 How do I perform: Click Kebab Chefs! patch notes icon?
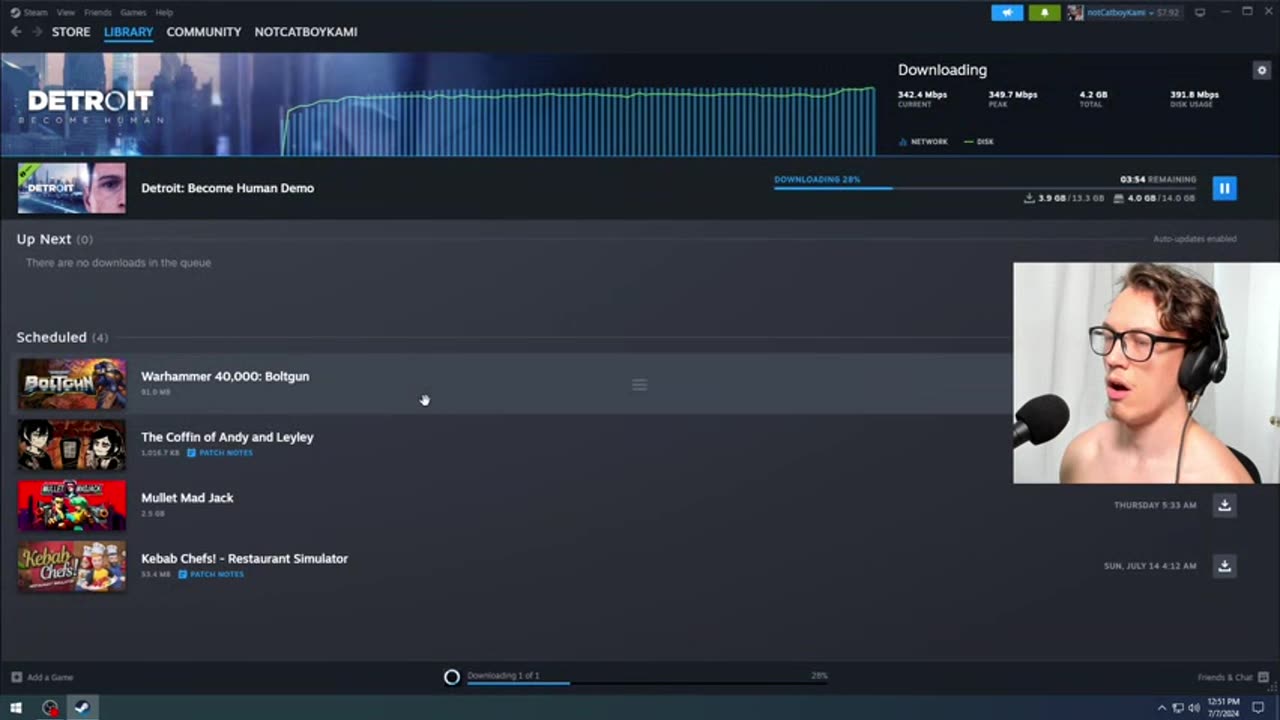[183, 574]
